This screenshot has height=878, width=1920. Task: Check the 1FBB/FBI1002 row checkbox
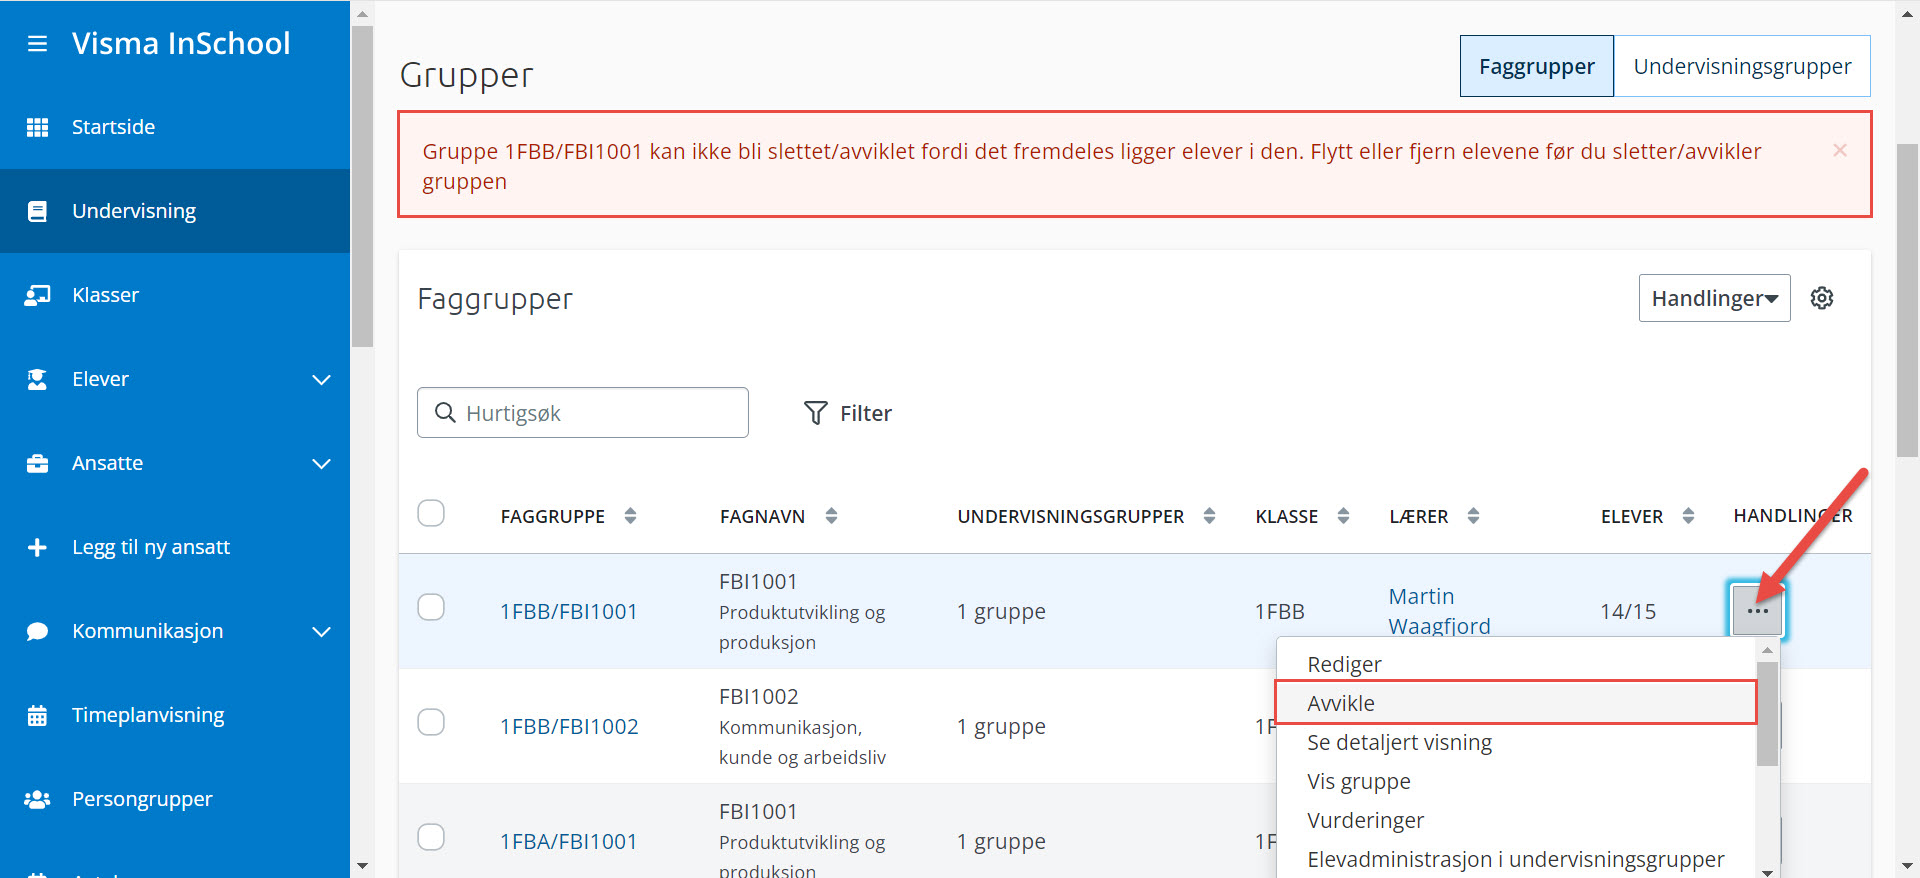coord(431,722)
